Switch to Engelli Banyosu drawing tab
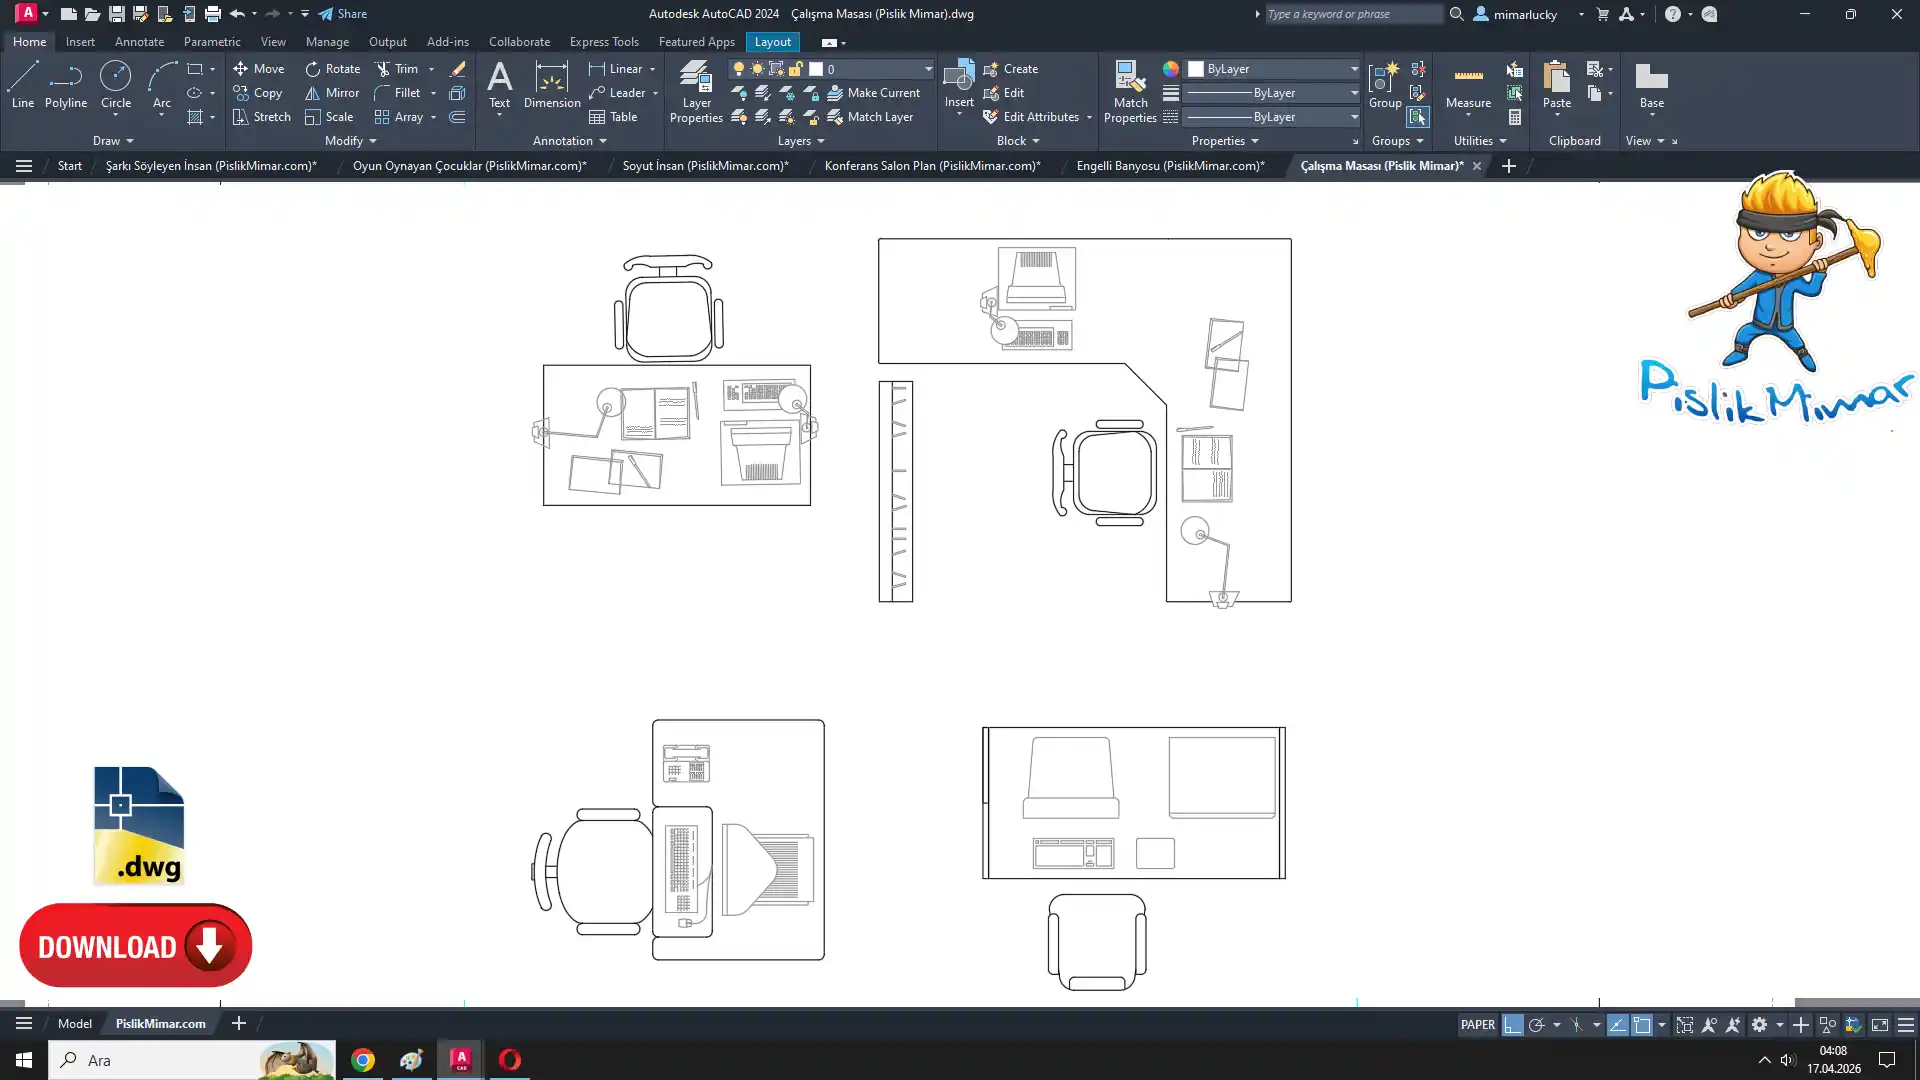 (1170, 166)
